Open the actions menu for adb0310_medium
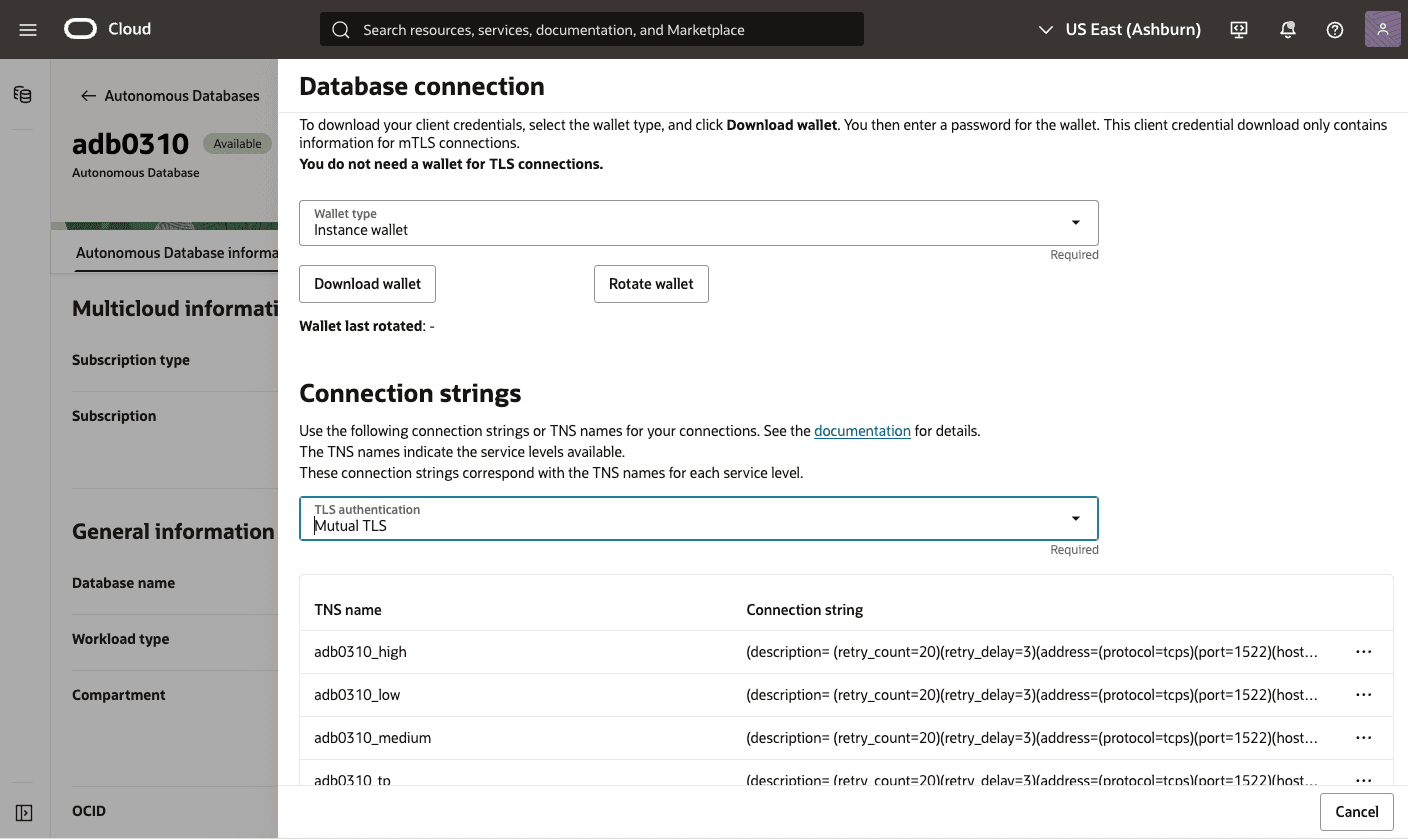The height and width of the screenshot is (839, 1408). point(1363,737)
